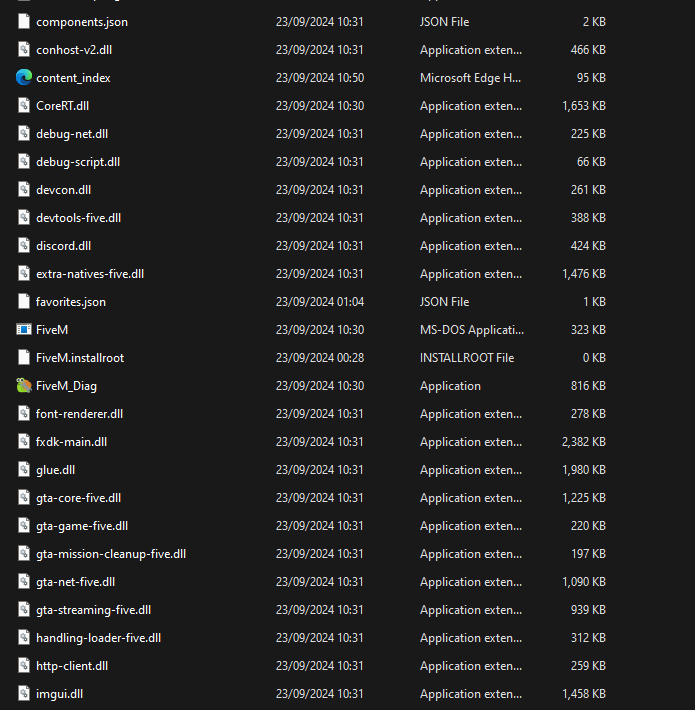Screen dimensions: 695x710
Task: Click the Edge icon beside content_index
Action: click(24, 77)
